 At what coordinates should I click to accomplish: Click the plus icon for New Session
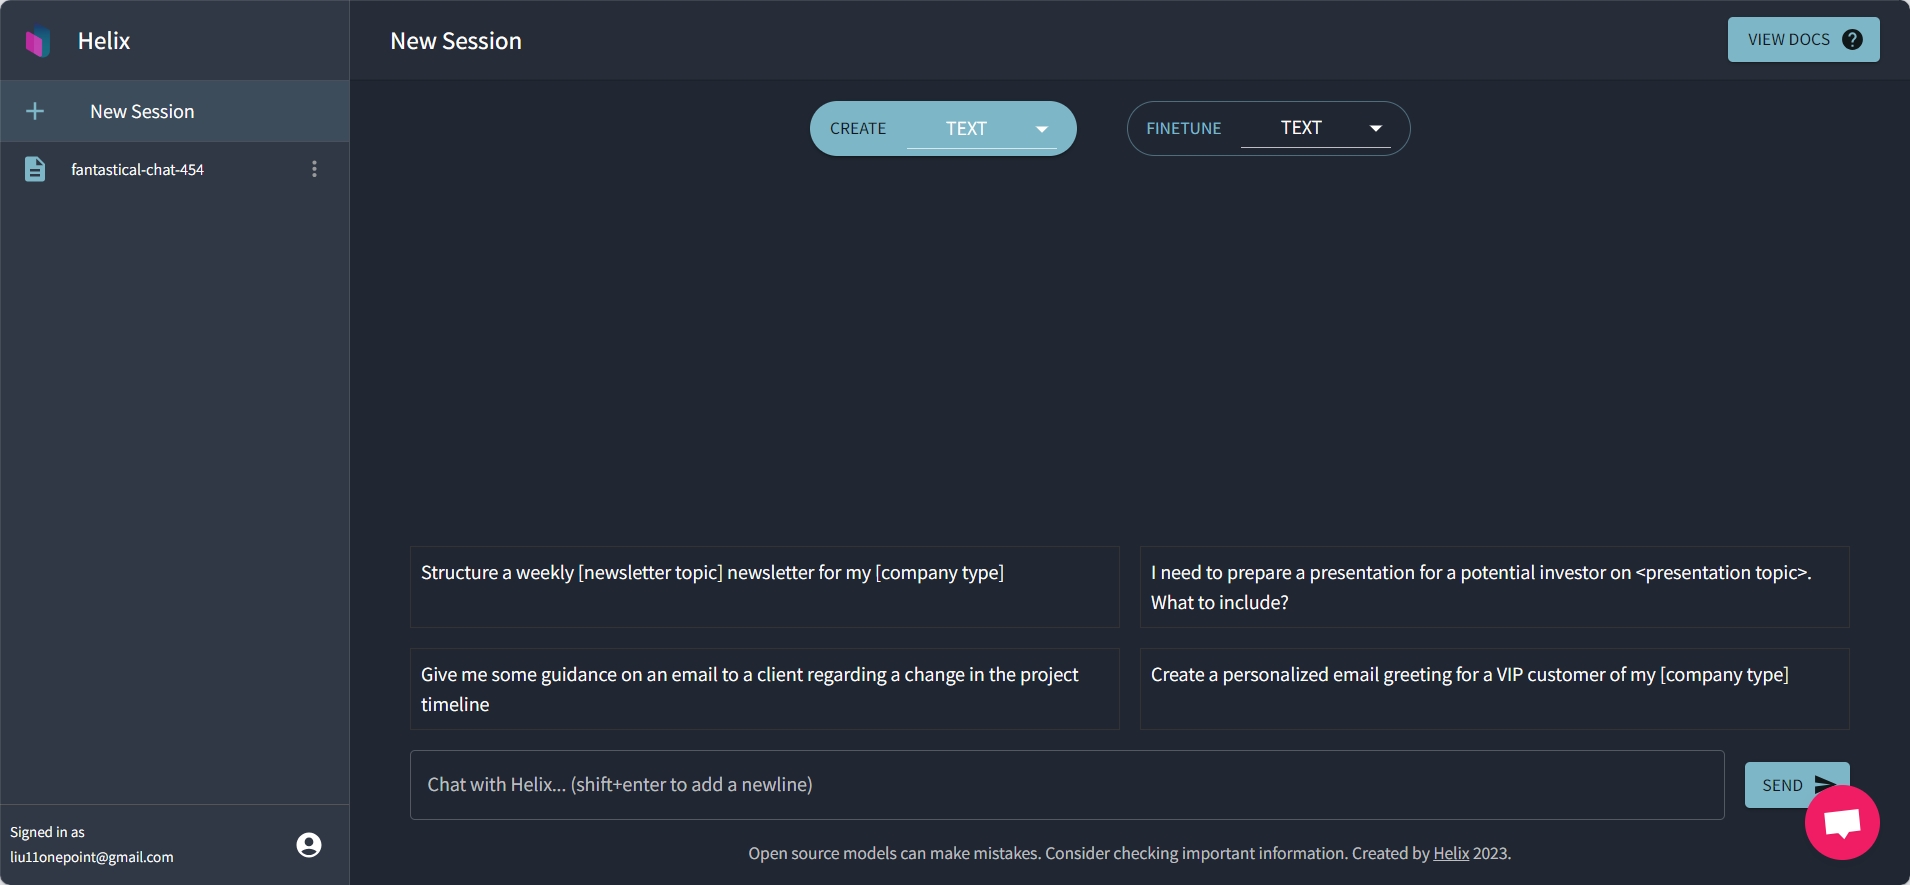tap(35, 111)
